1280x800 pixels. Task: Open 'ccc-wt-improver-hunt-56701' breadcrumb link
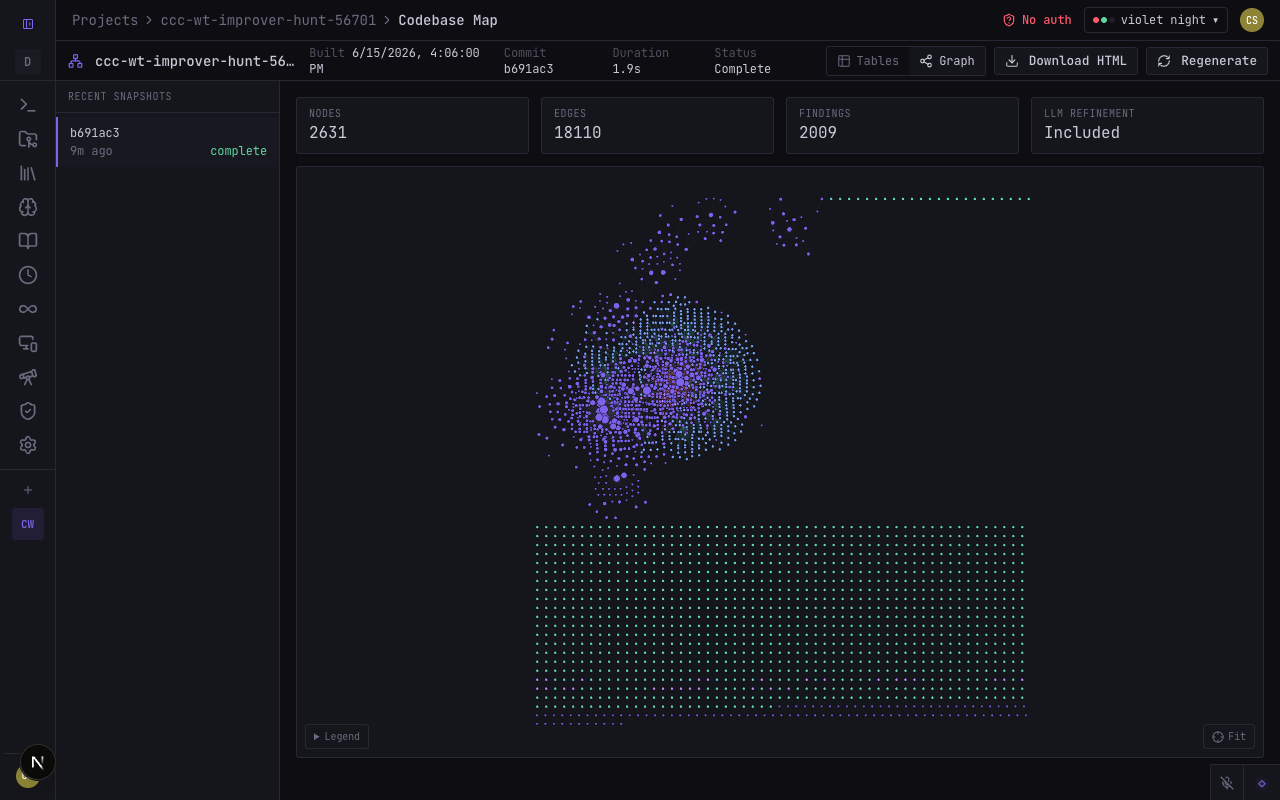pos(268,20)
